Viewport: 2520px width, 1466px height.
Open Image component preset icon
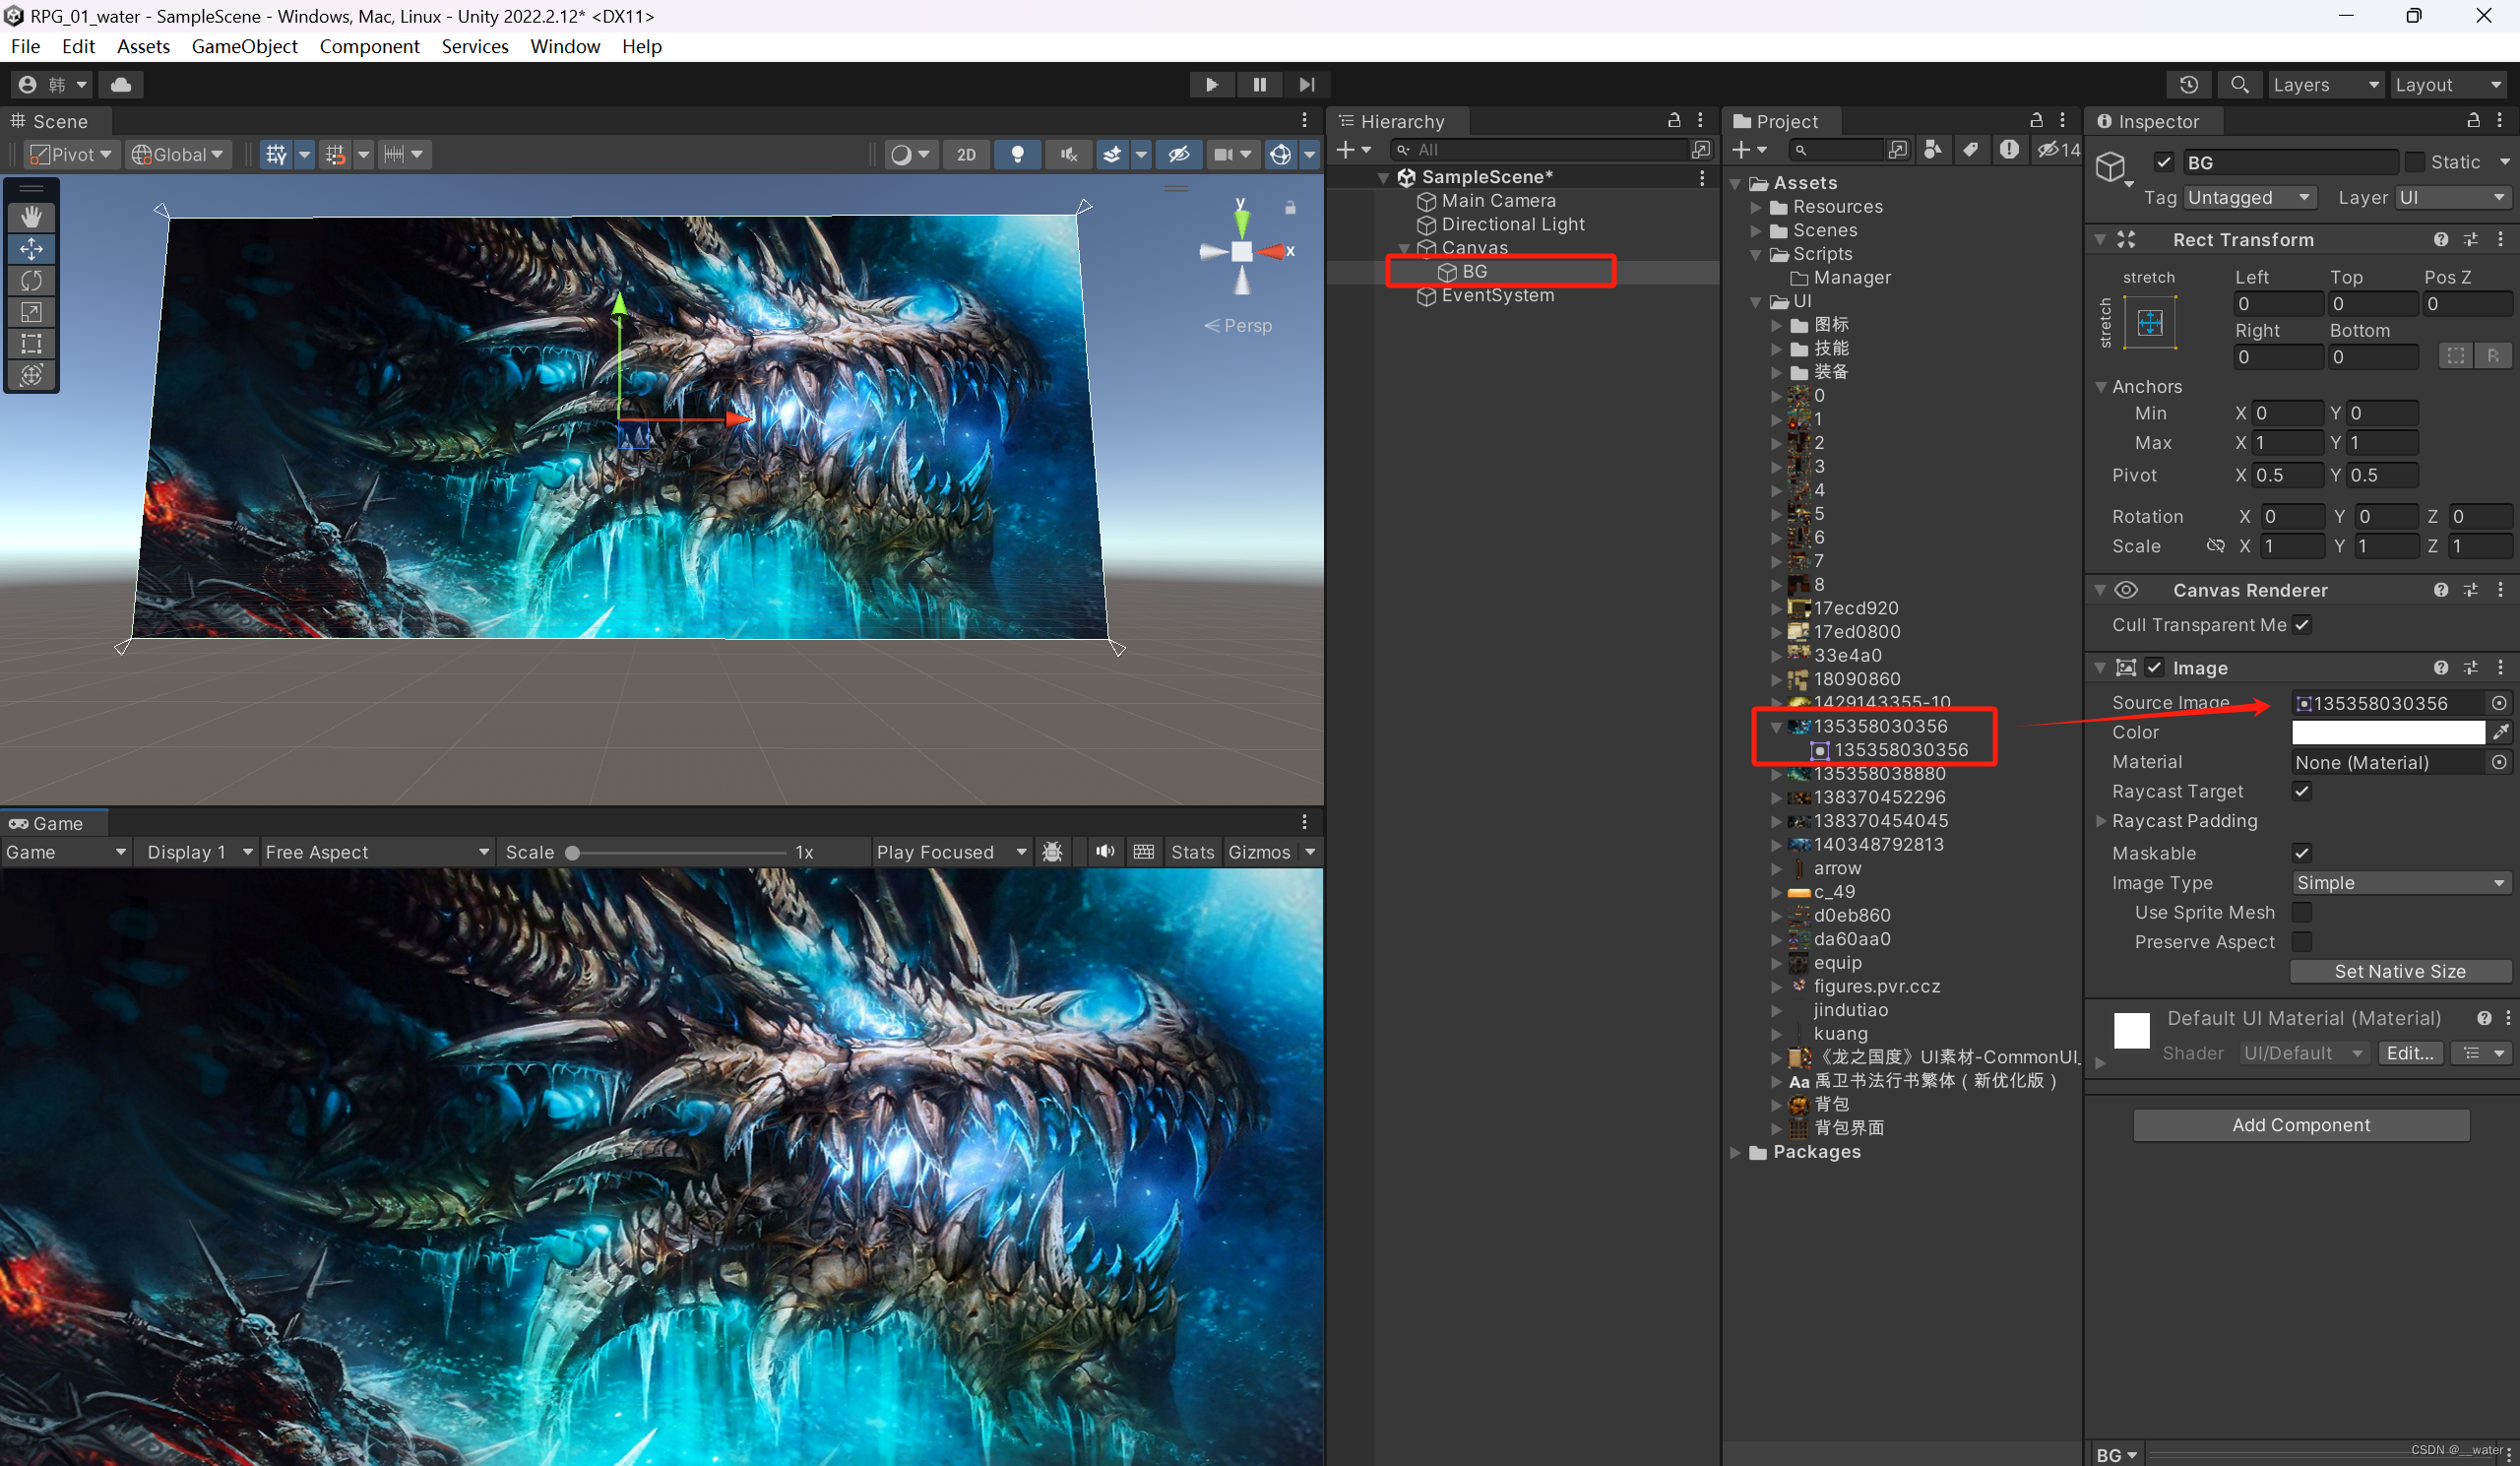pyautogui.click(x=2470, y=667)
